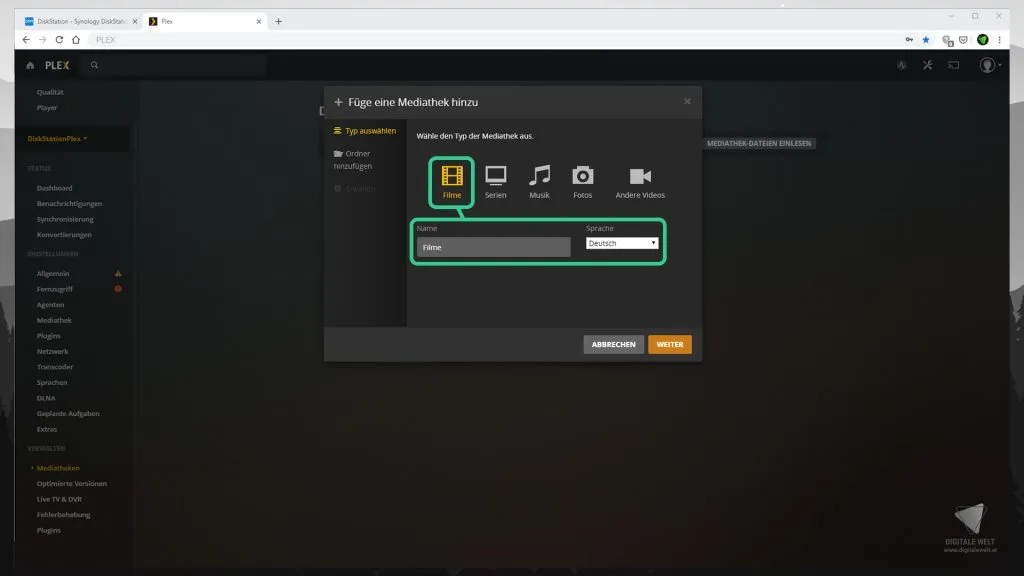Open Player in sidebar
1024x576 pixels.
pos(47,108)
